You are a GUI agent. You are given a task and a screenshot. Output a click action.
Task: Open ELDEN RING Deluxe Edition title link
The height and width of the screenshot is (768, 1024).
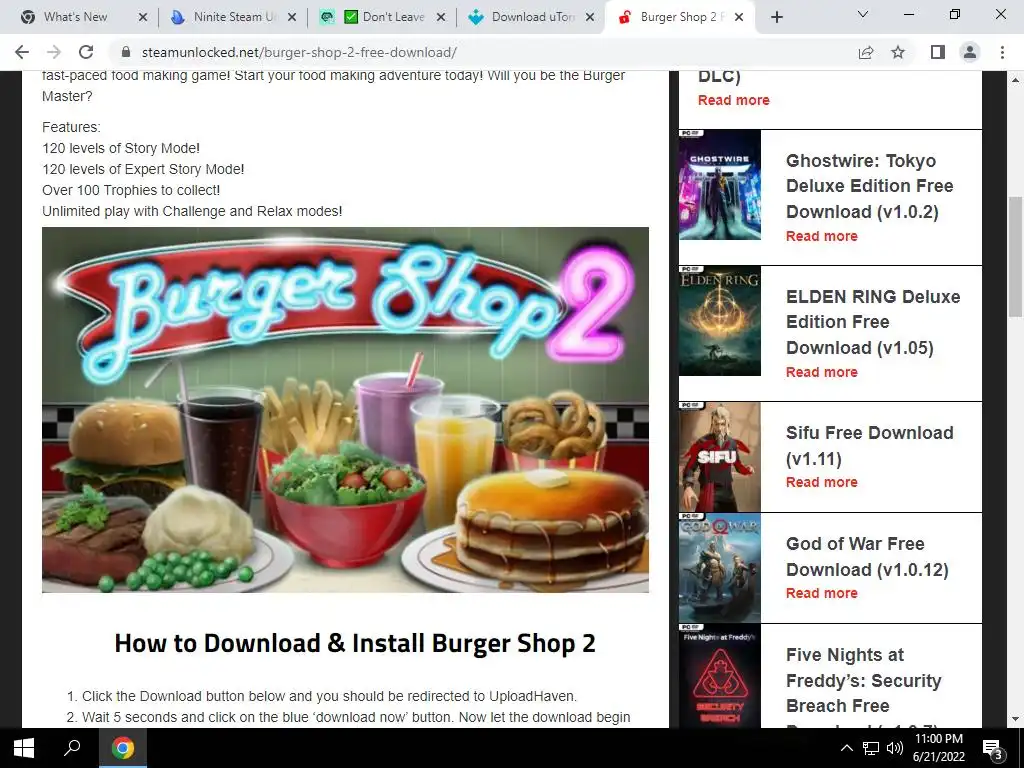873,322
